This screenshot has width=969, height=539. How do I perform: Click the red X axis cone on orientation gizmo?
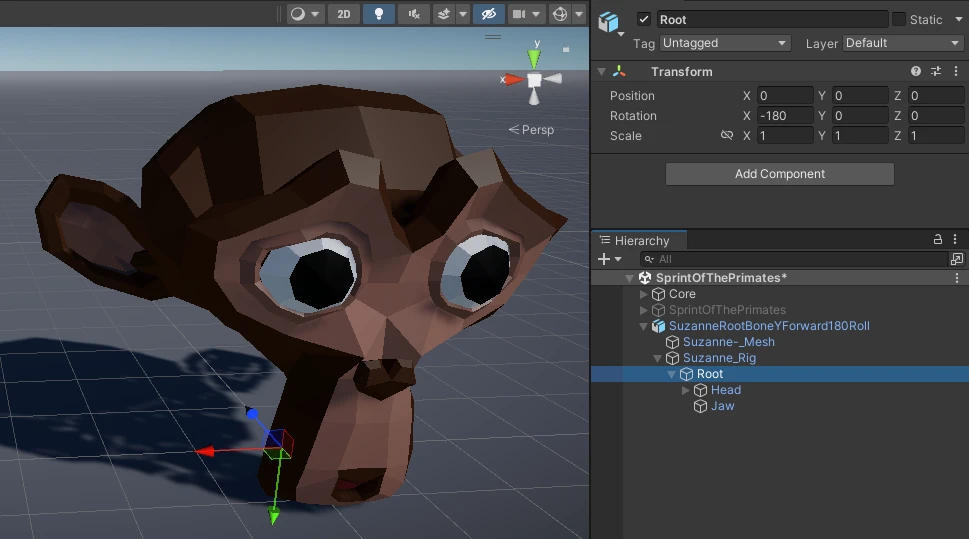[514, 79]
